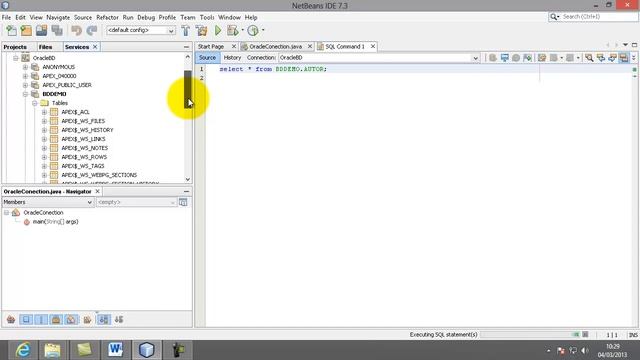Image resolution: width=640 pixels, height=360 pixels.
Task: Click SQL execution progress bar in status bar
Action: coord(530,335)
